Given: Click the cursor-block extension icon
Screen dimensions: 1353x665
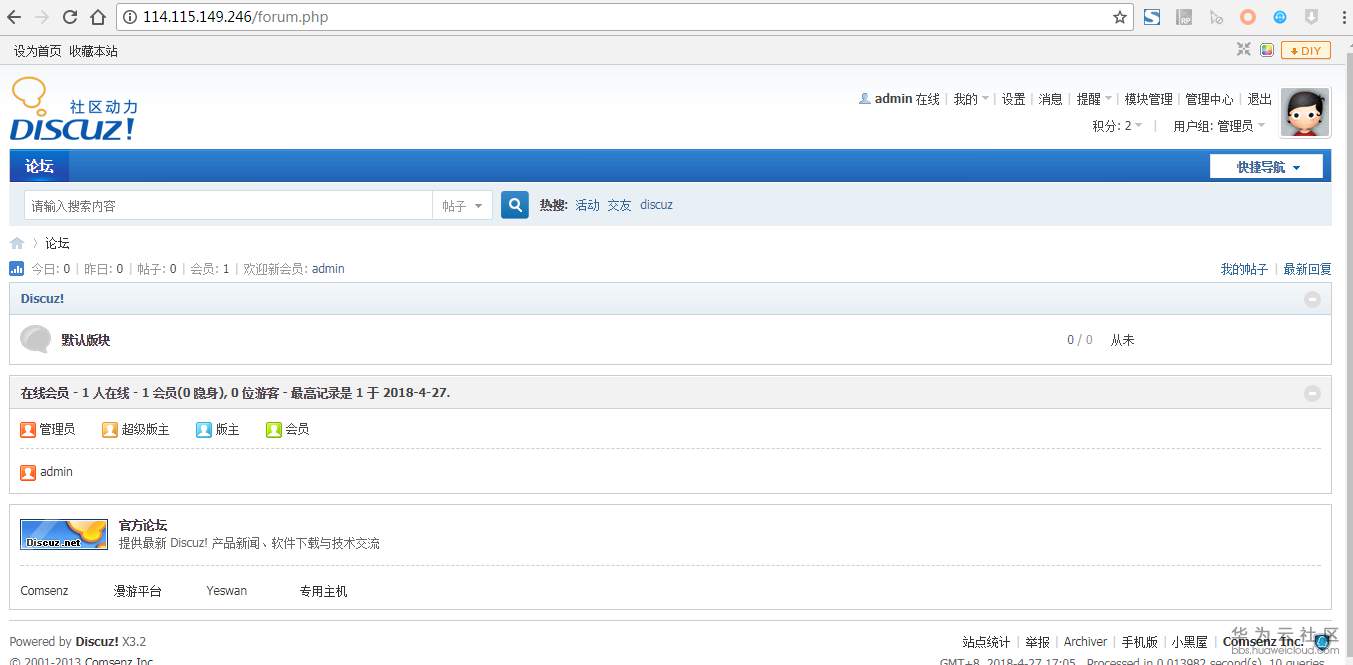Looking at the screenshot, I should tap(1216, 17).
